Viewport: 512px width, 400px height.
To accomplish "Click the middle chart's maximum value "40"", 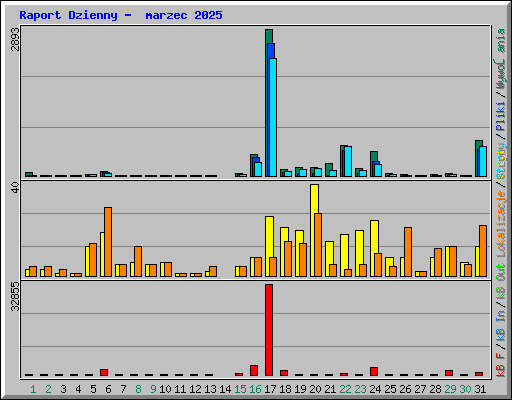I will [15, 187].
